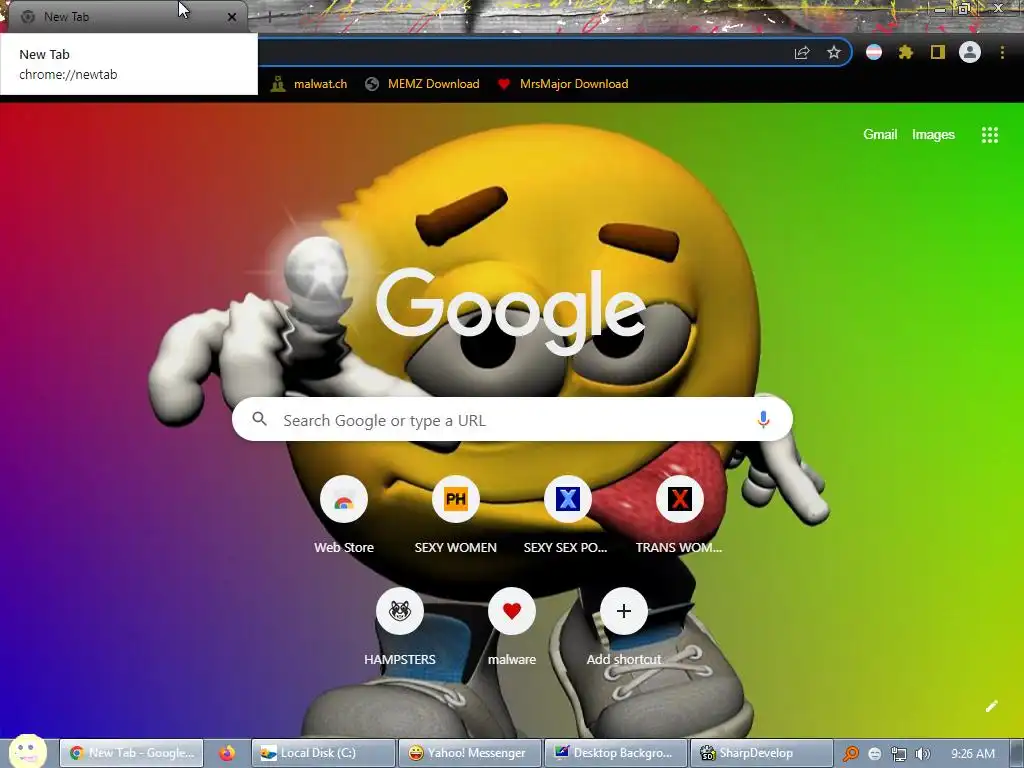Open the network tray icon
1024x768 pixels.
click(899, 754)
